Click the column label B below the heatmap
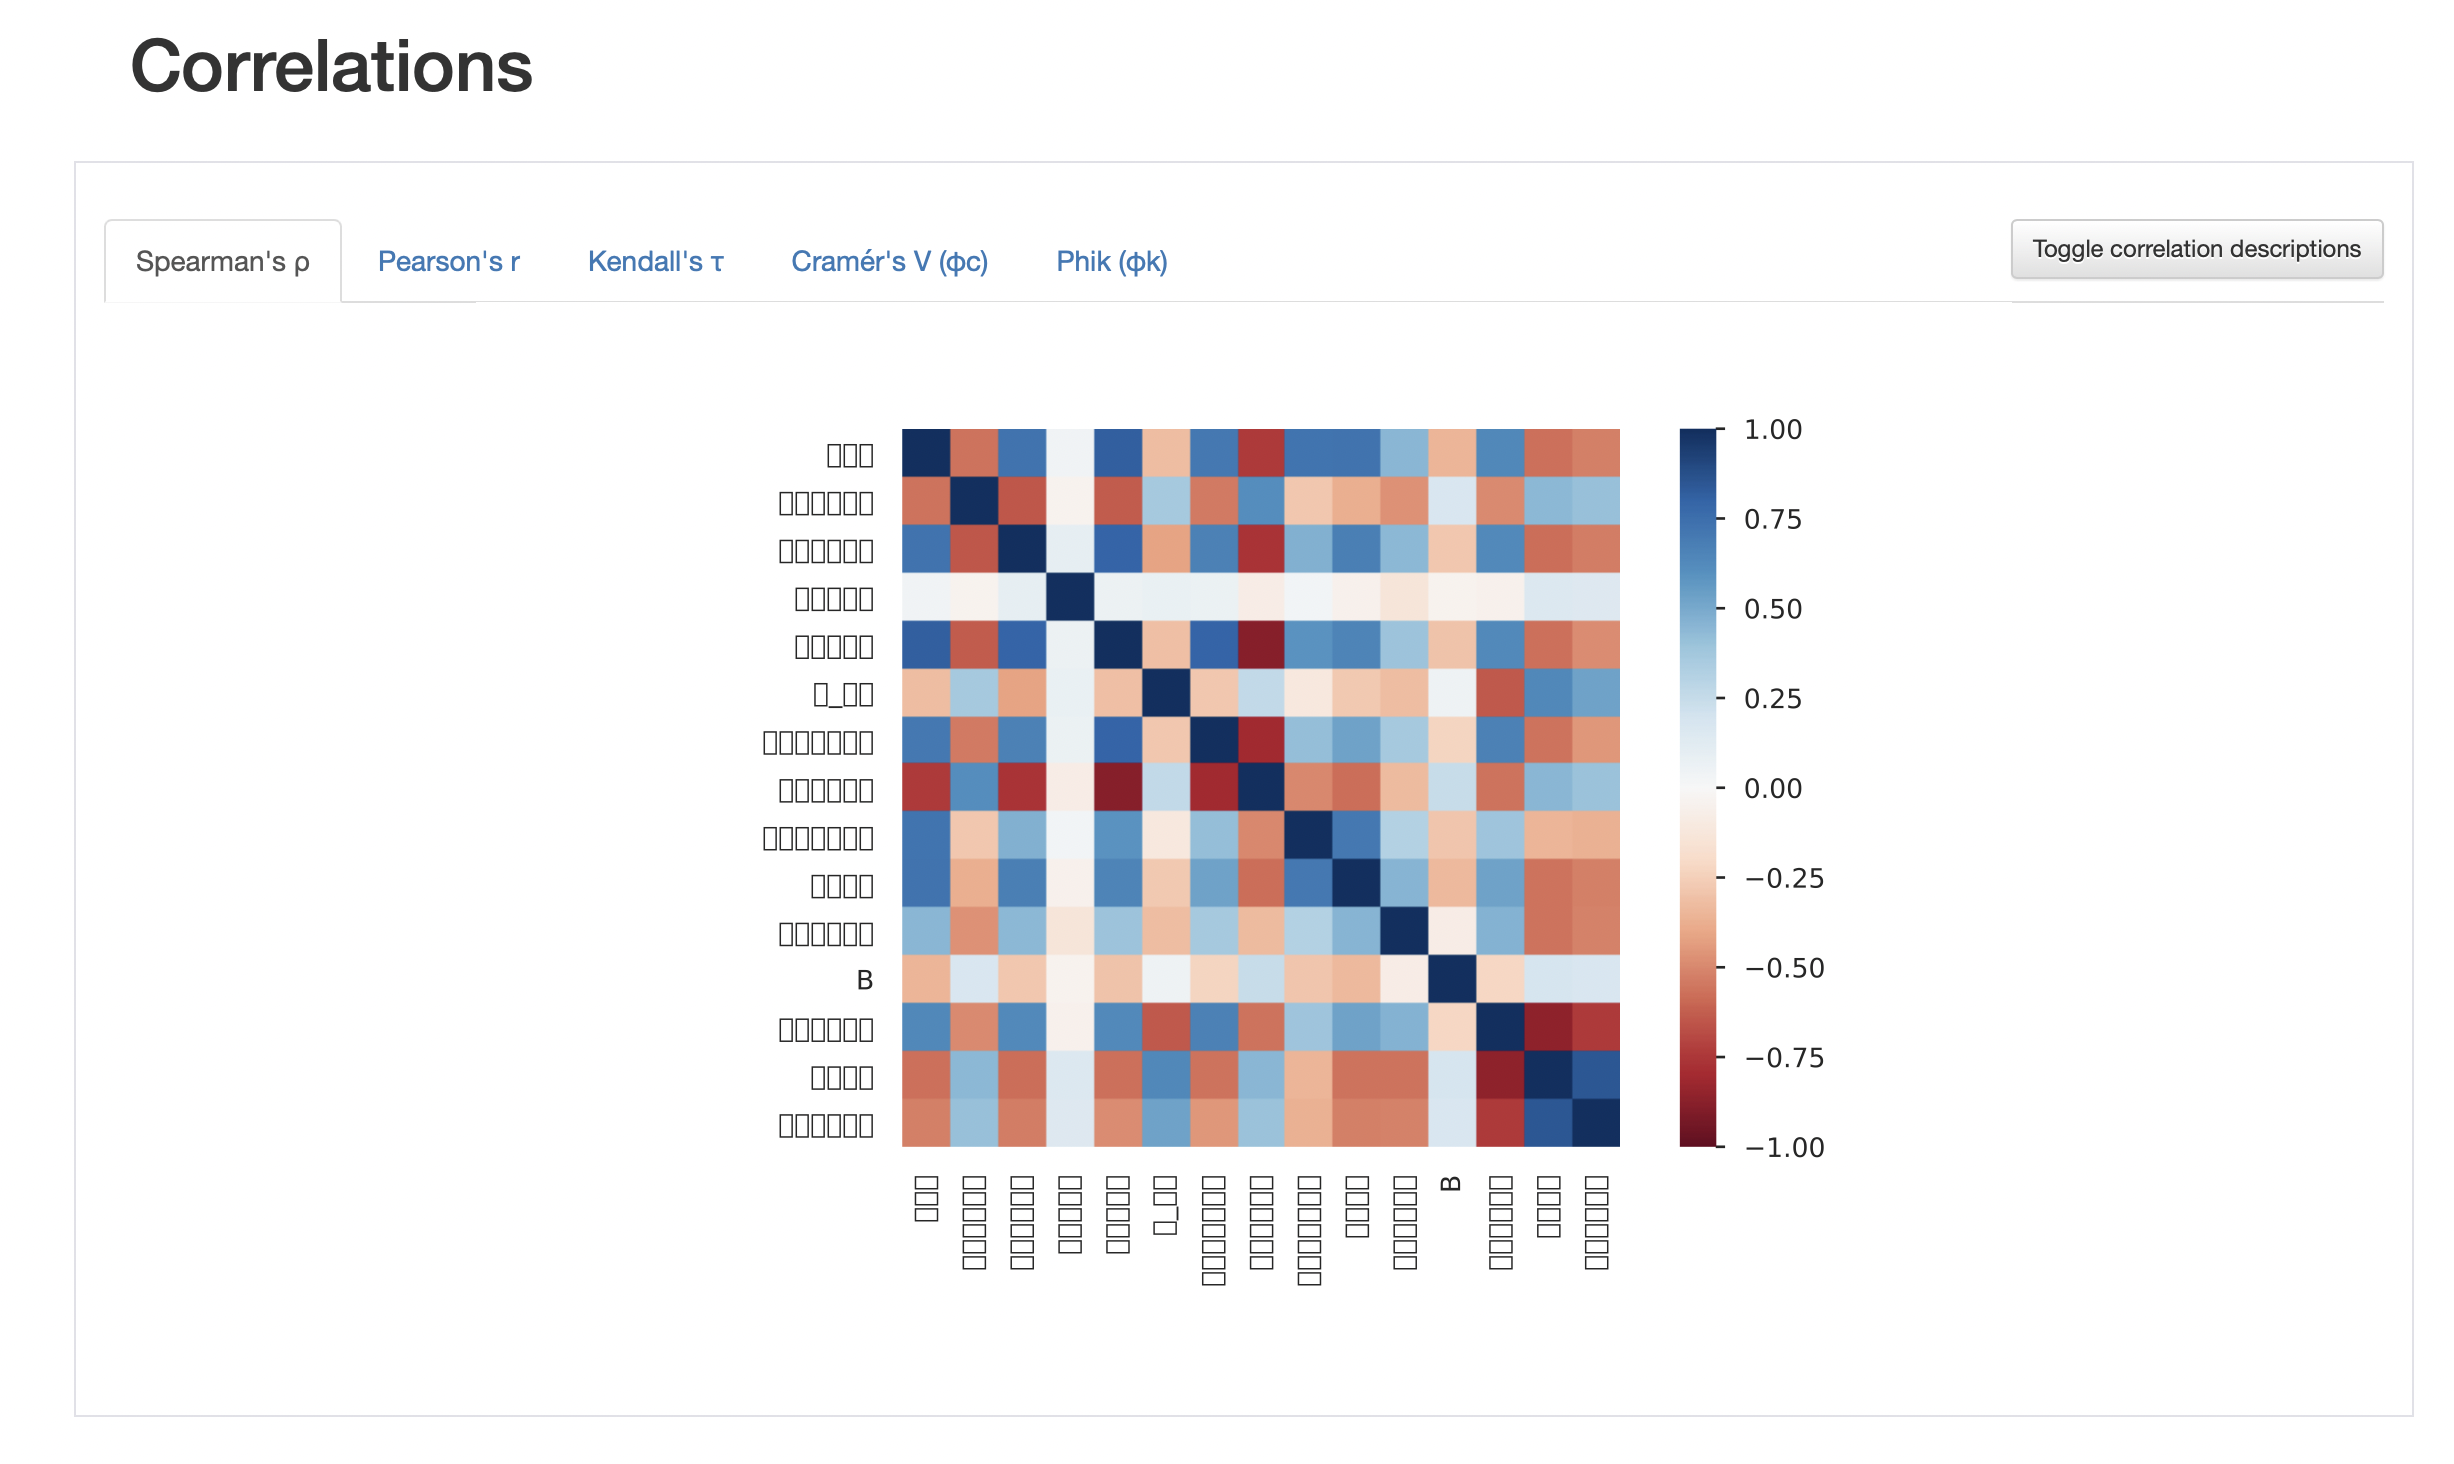2454x1464 pixels. pos(1451,1185)
